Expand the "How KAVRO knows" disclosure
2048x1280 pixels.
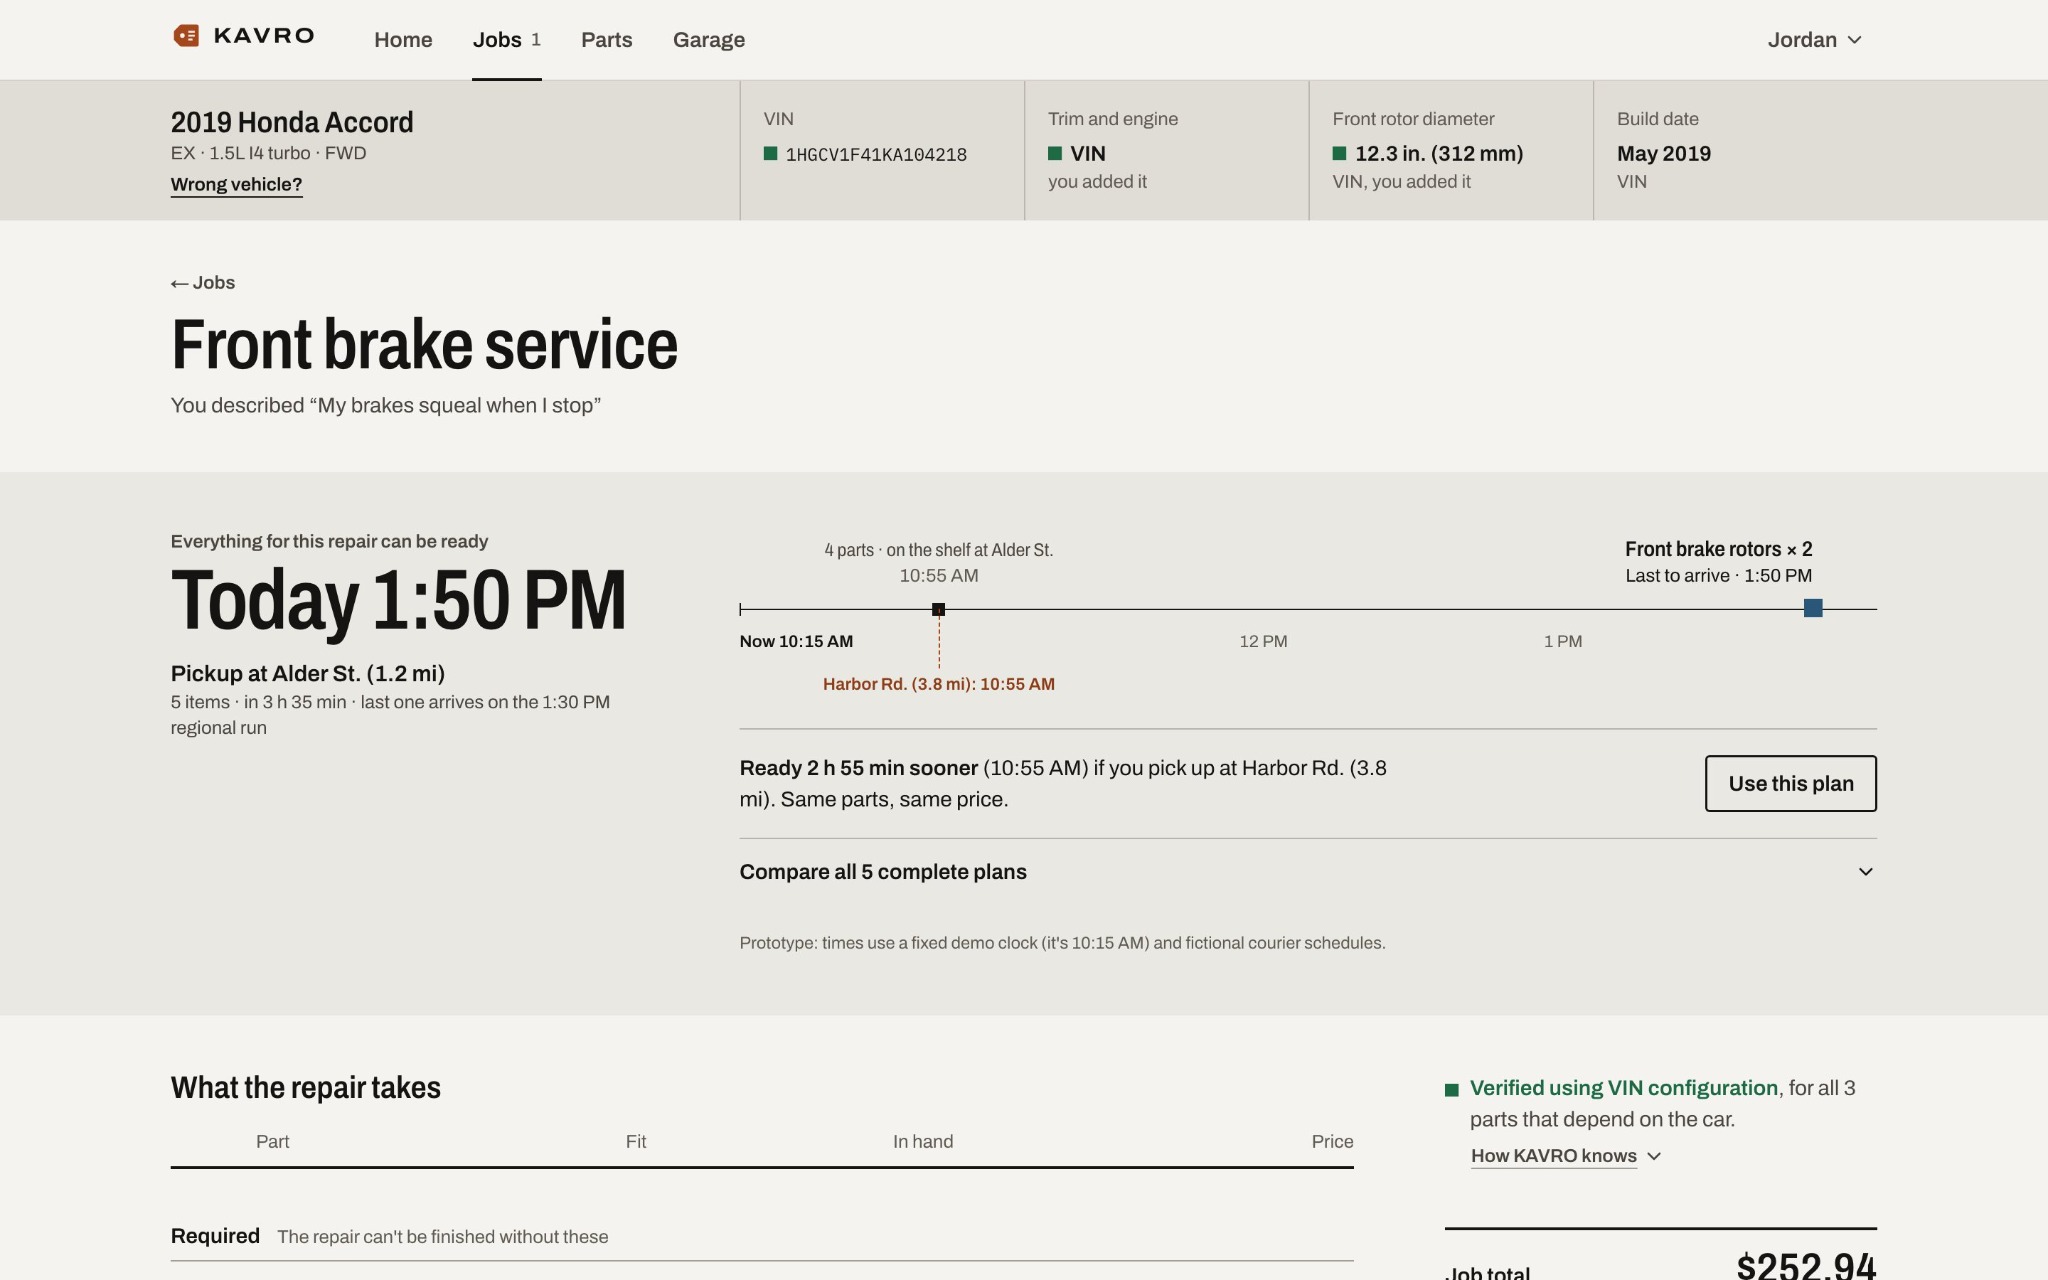[1565, 1156]
